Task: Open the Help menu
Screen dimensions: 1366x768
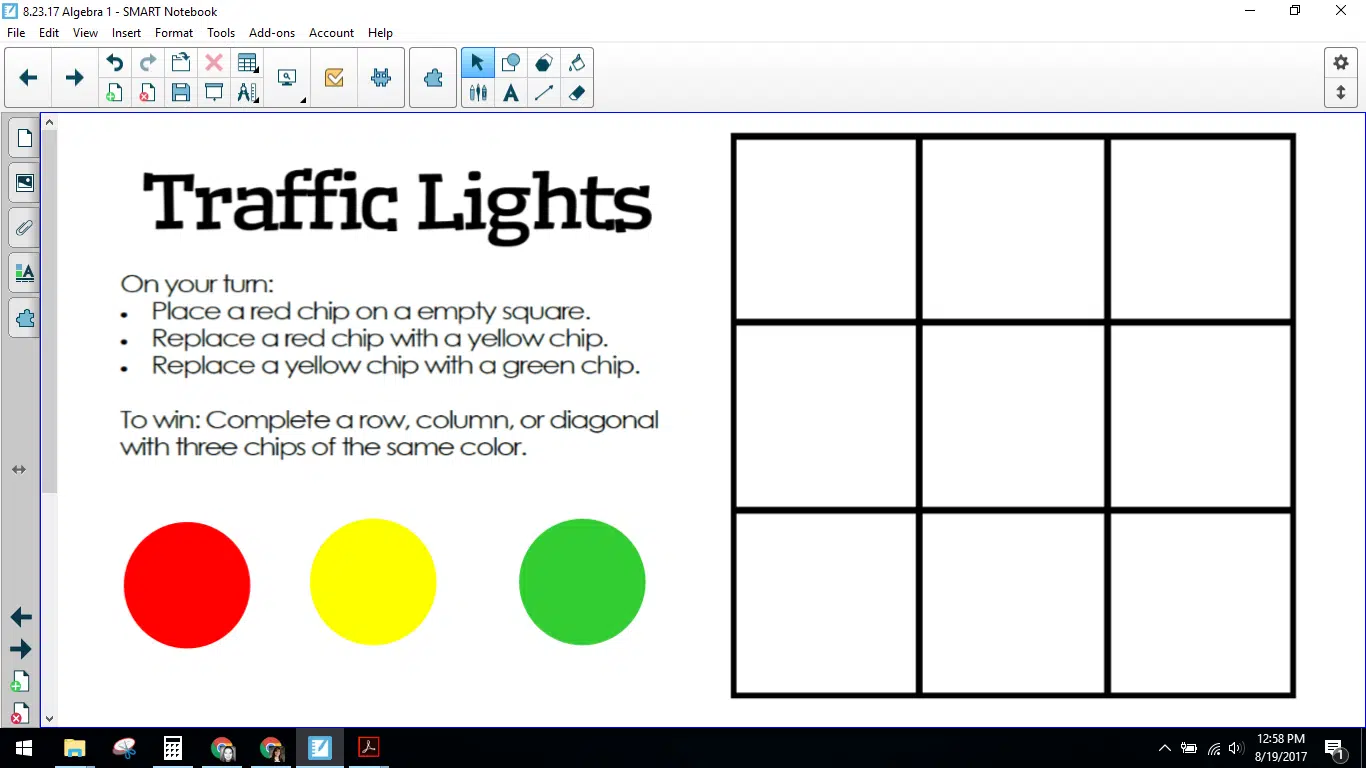Action: (x=380, y=33)
